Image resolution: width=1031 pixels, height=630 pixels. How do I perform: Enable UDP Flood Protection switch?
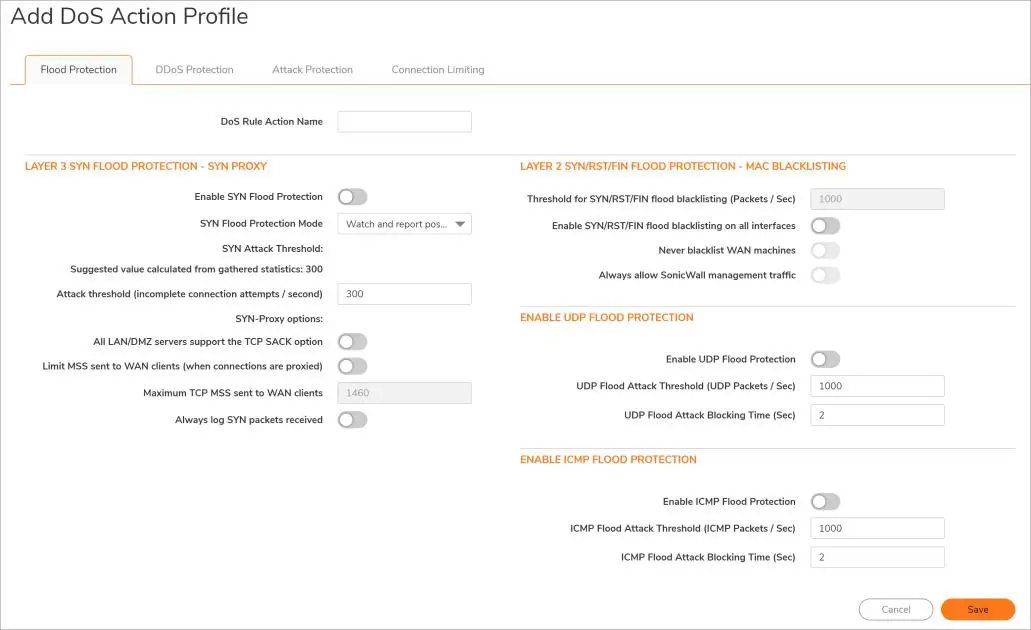825,359
